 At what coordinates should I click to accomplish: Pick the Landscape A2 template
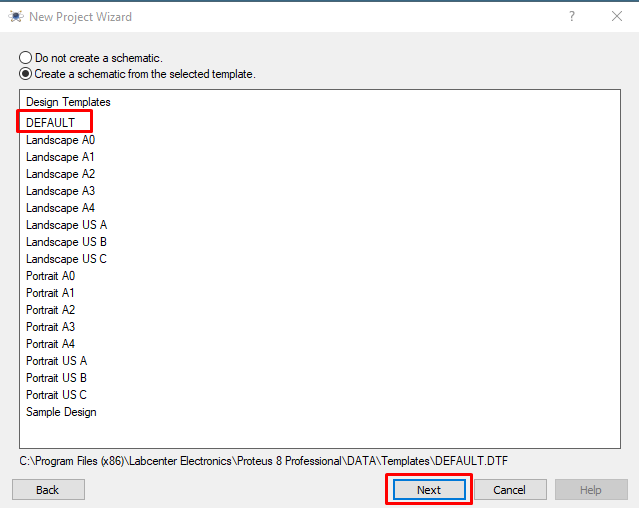point(60,174)
